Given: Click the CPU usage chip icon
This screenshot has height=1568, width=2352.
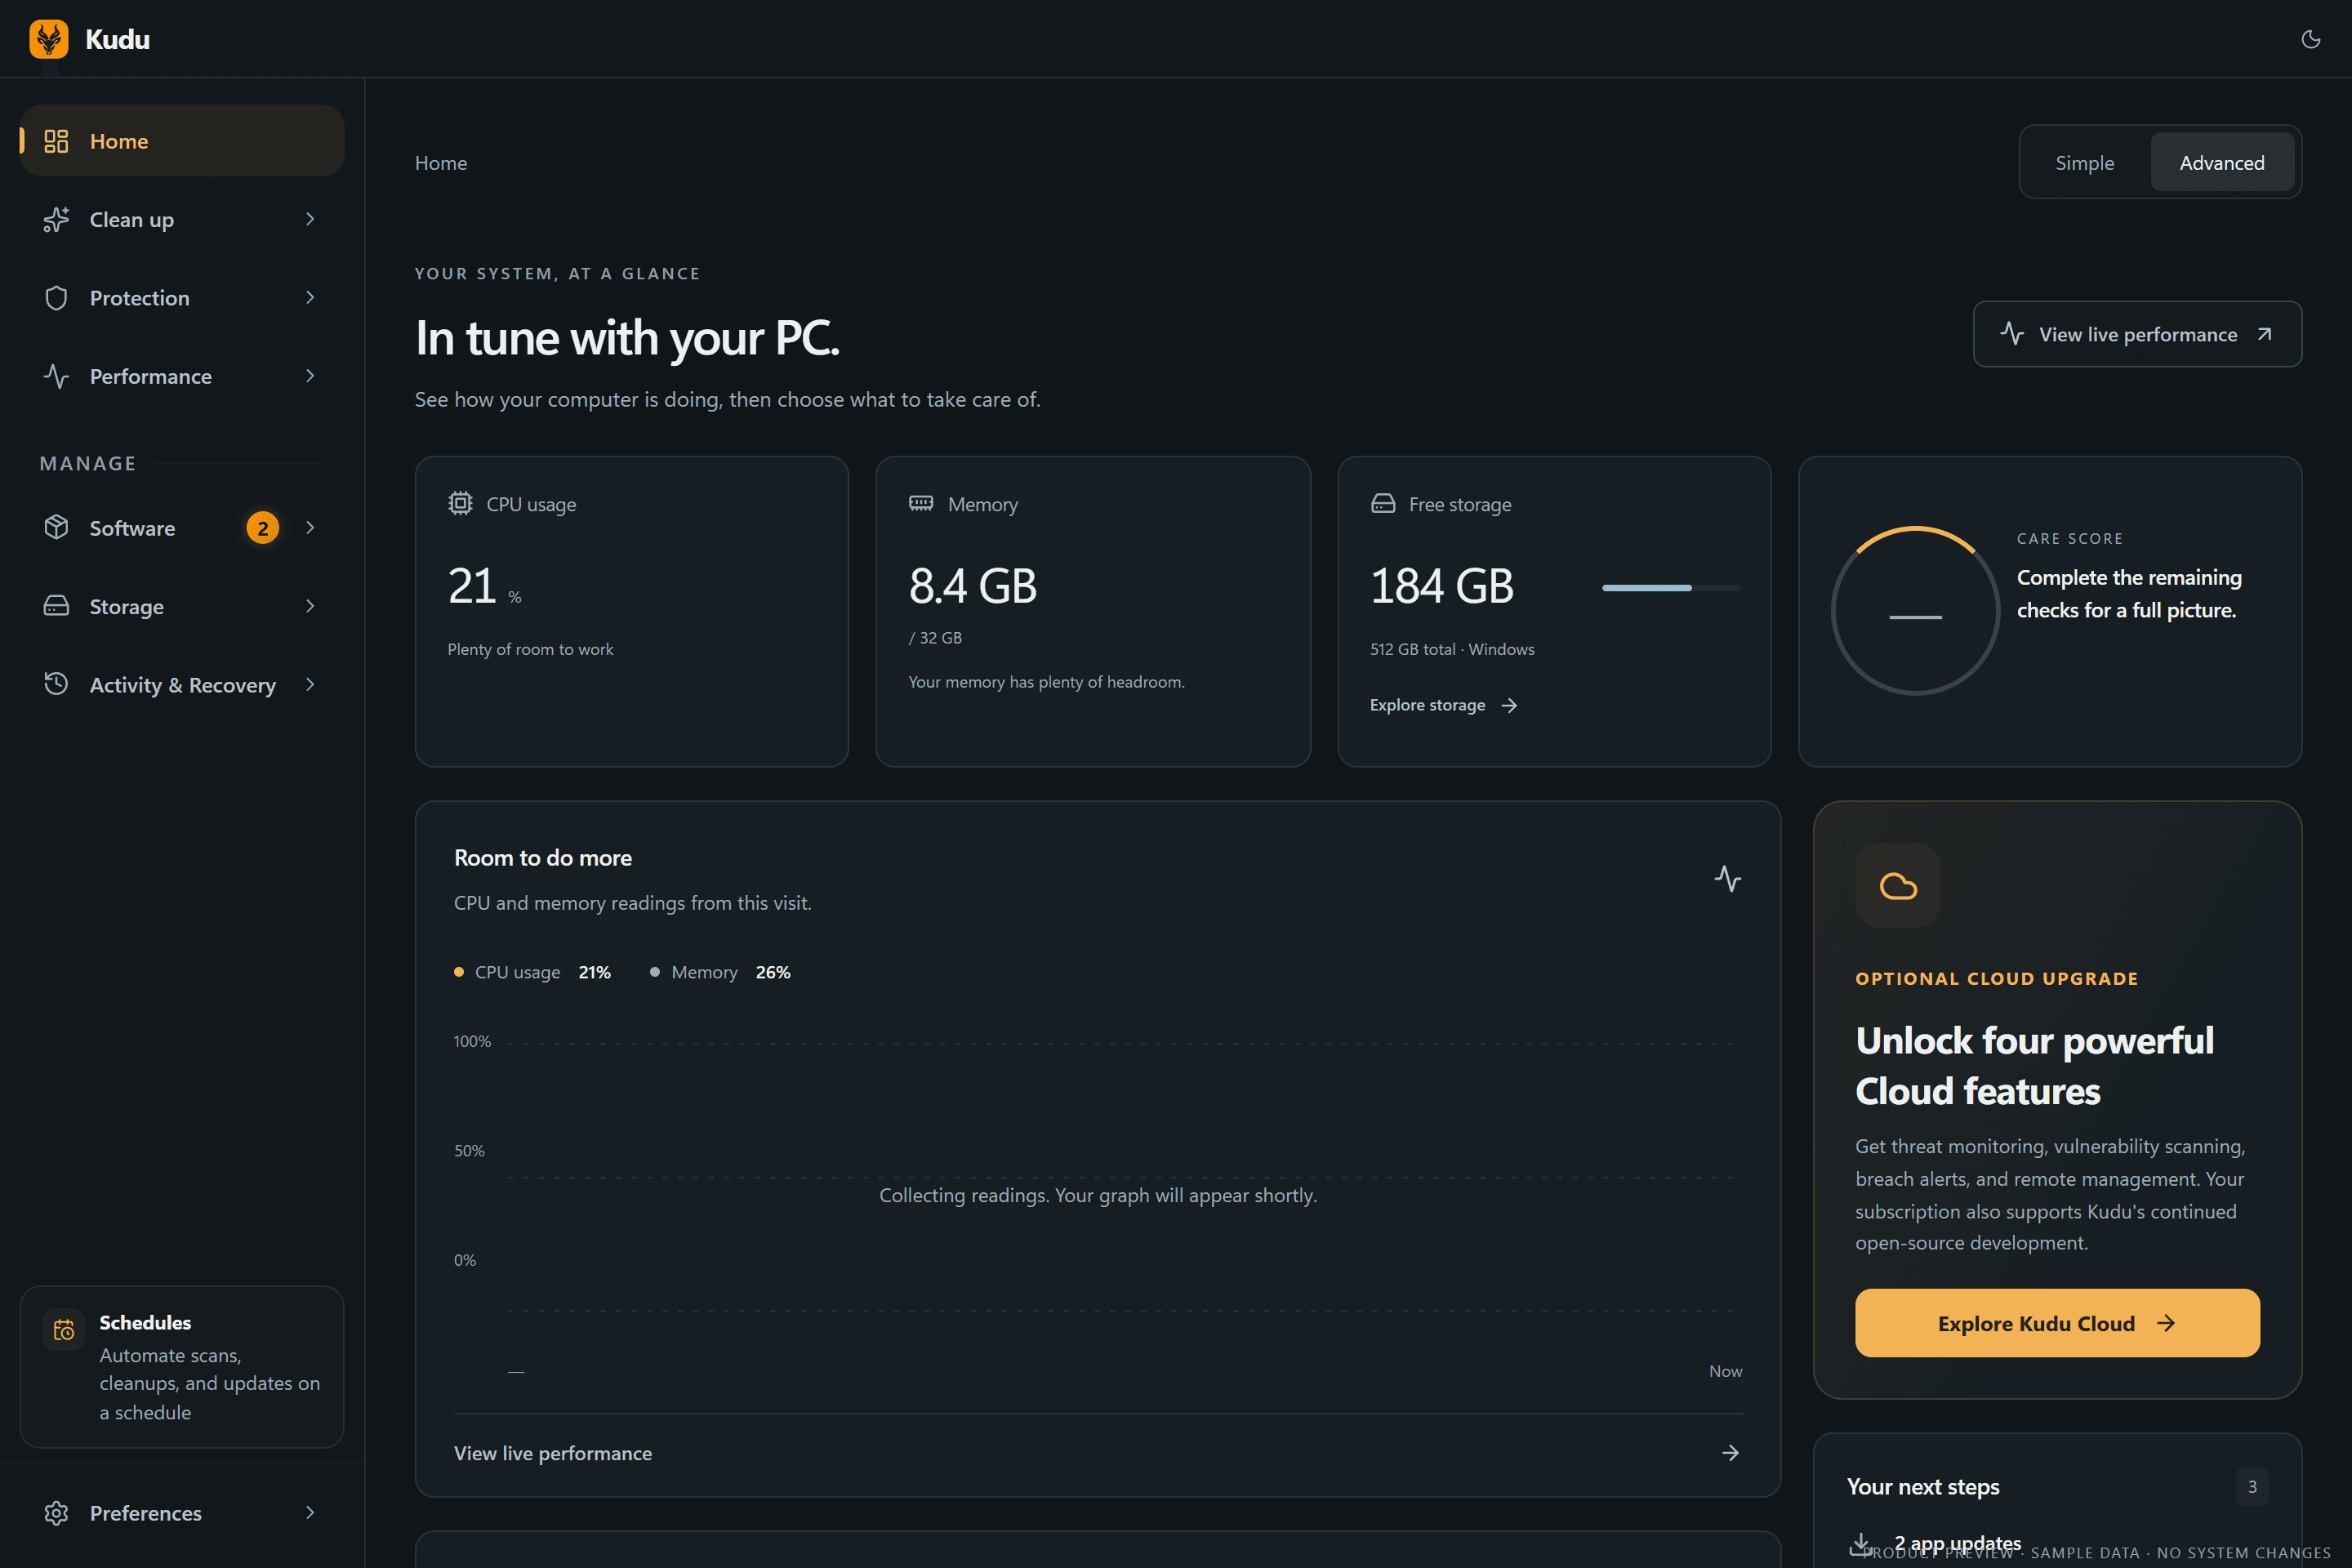Looking at the screenshot, I should tap(460, 503).
